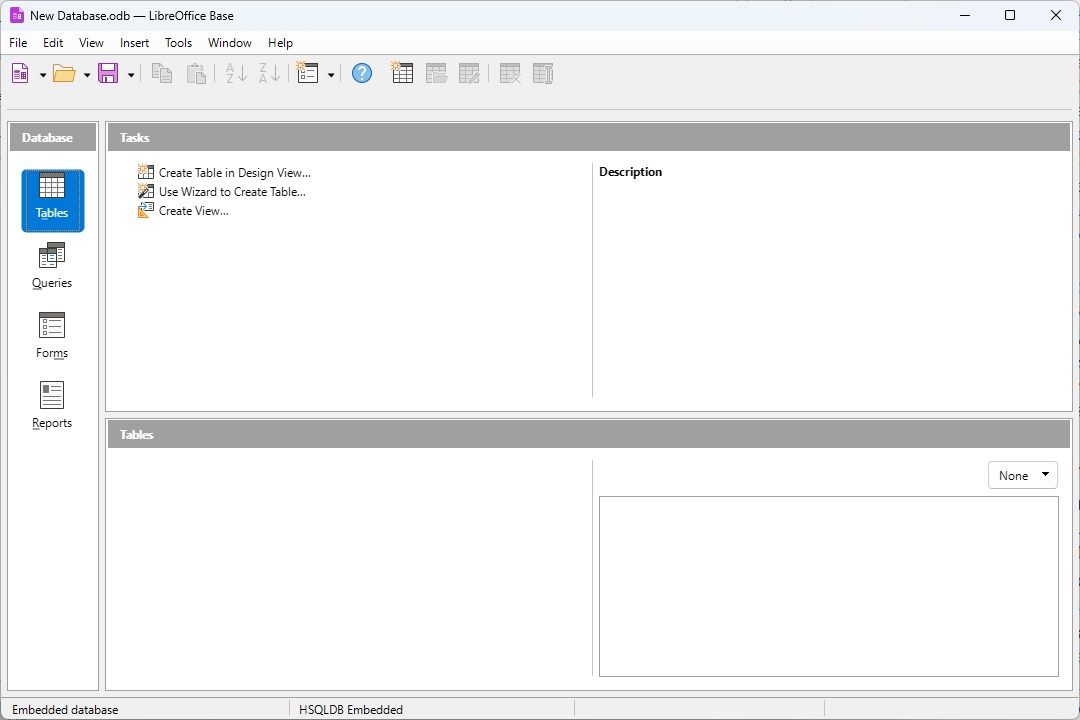Image resolution: width=1080 pixels, height=720 pixels.
Task: Open the Help menu
Action: 280,43
